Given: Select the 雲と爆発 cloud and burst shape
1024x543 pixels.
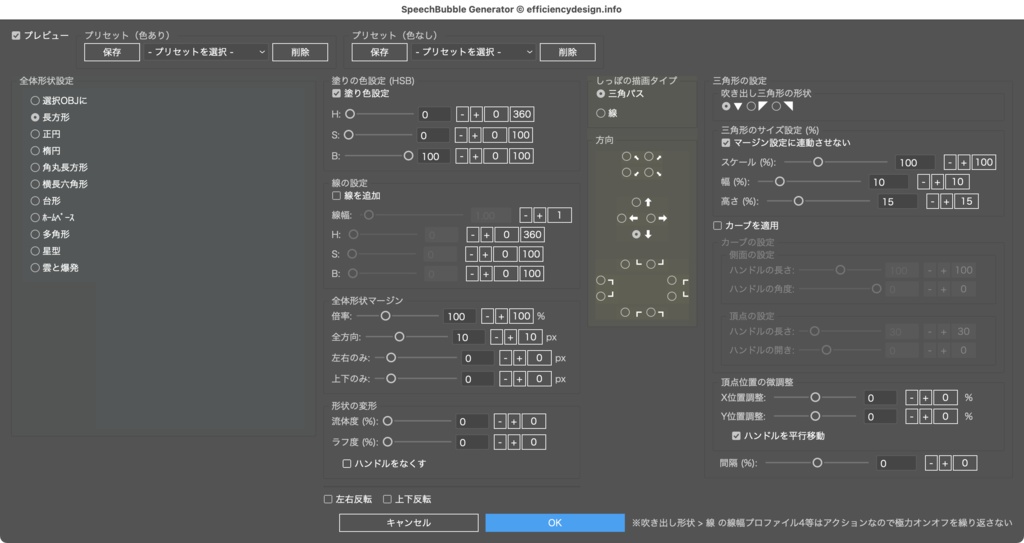Looking at the screenshot, I should (x=35, y=268).
